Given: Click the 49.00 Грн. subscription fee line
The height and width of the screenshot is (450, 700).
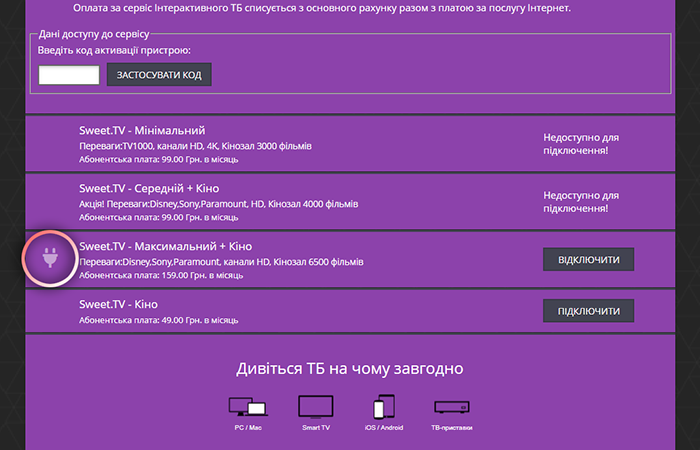Looking at the screenshot, I should tap(158, 320).
